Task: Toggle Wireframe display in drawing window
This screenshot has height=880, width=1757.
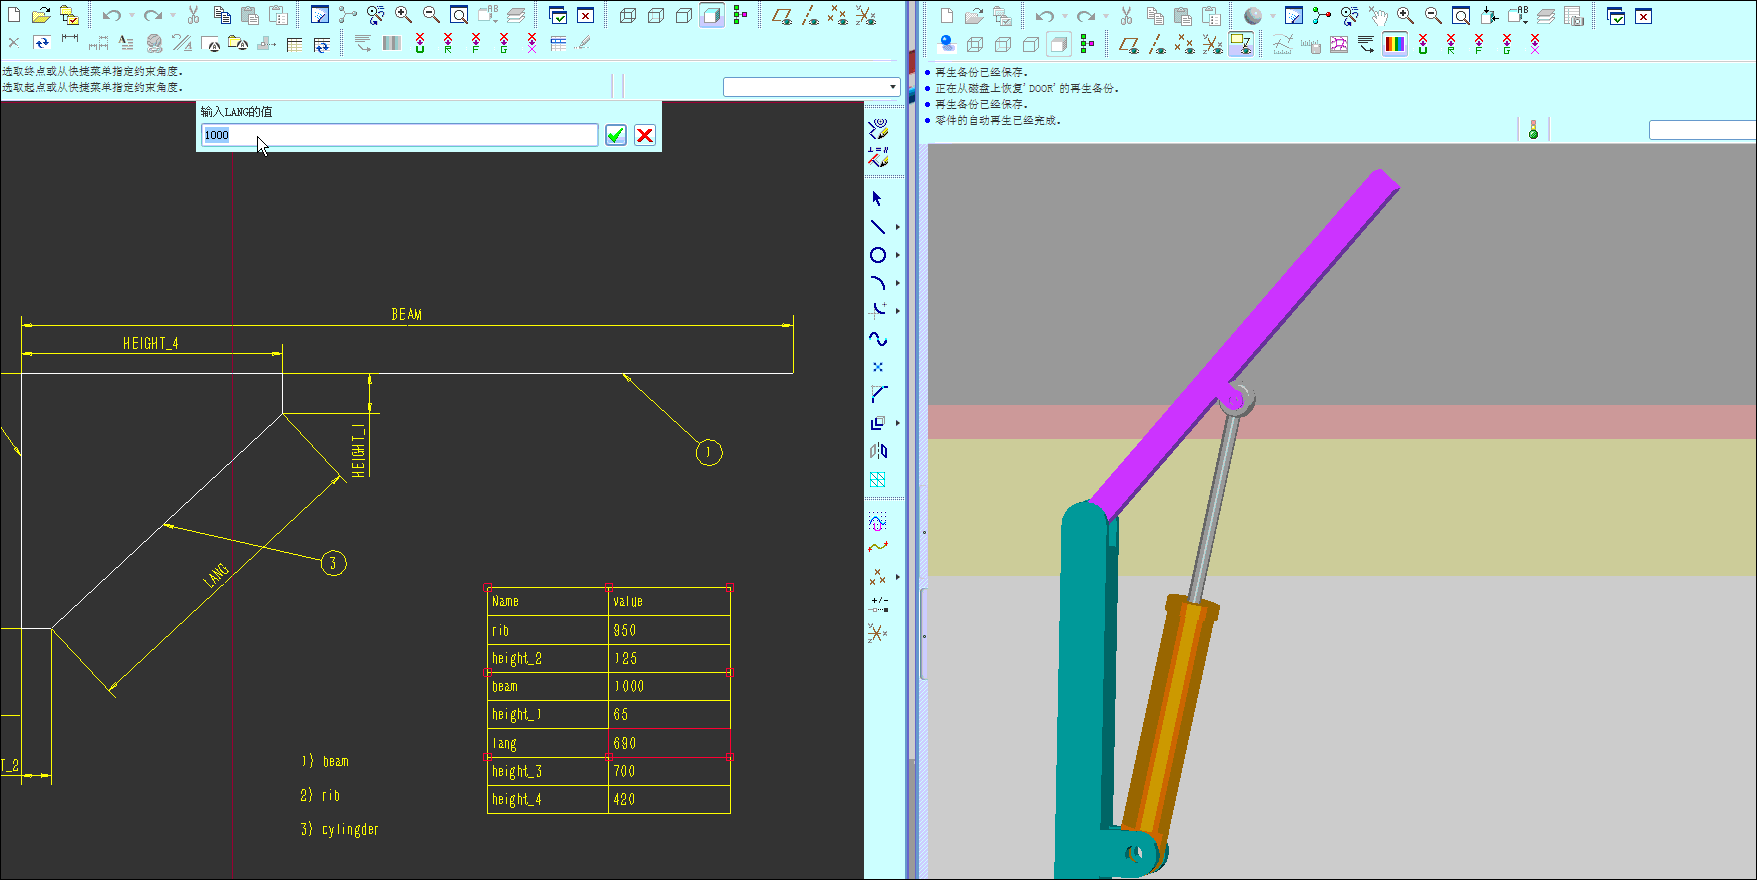Action: 627,15
